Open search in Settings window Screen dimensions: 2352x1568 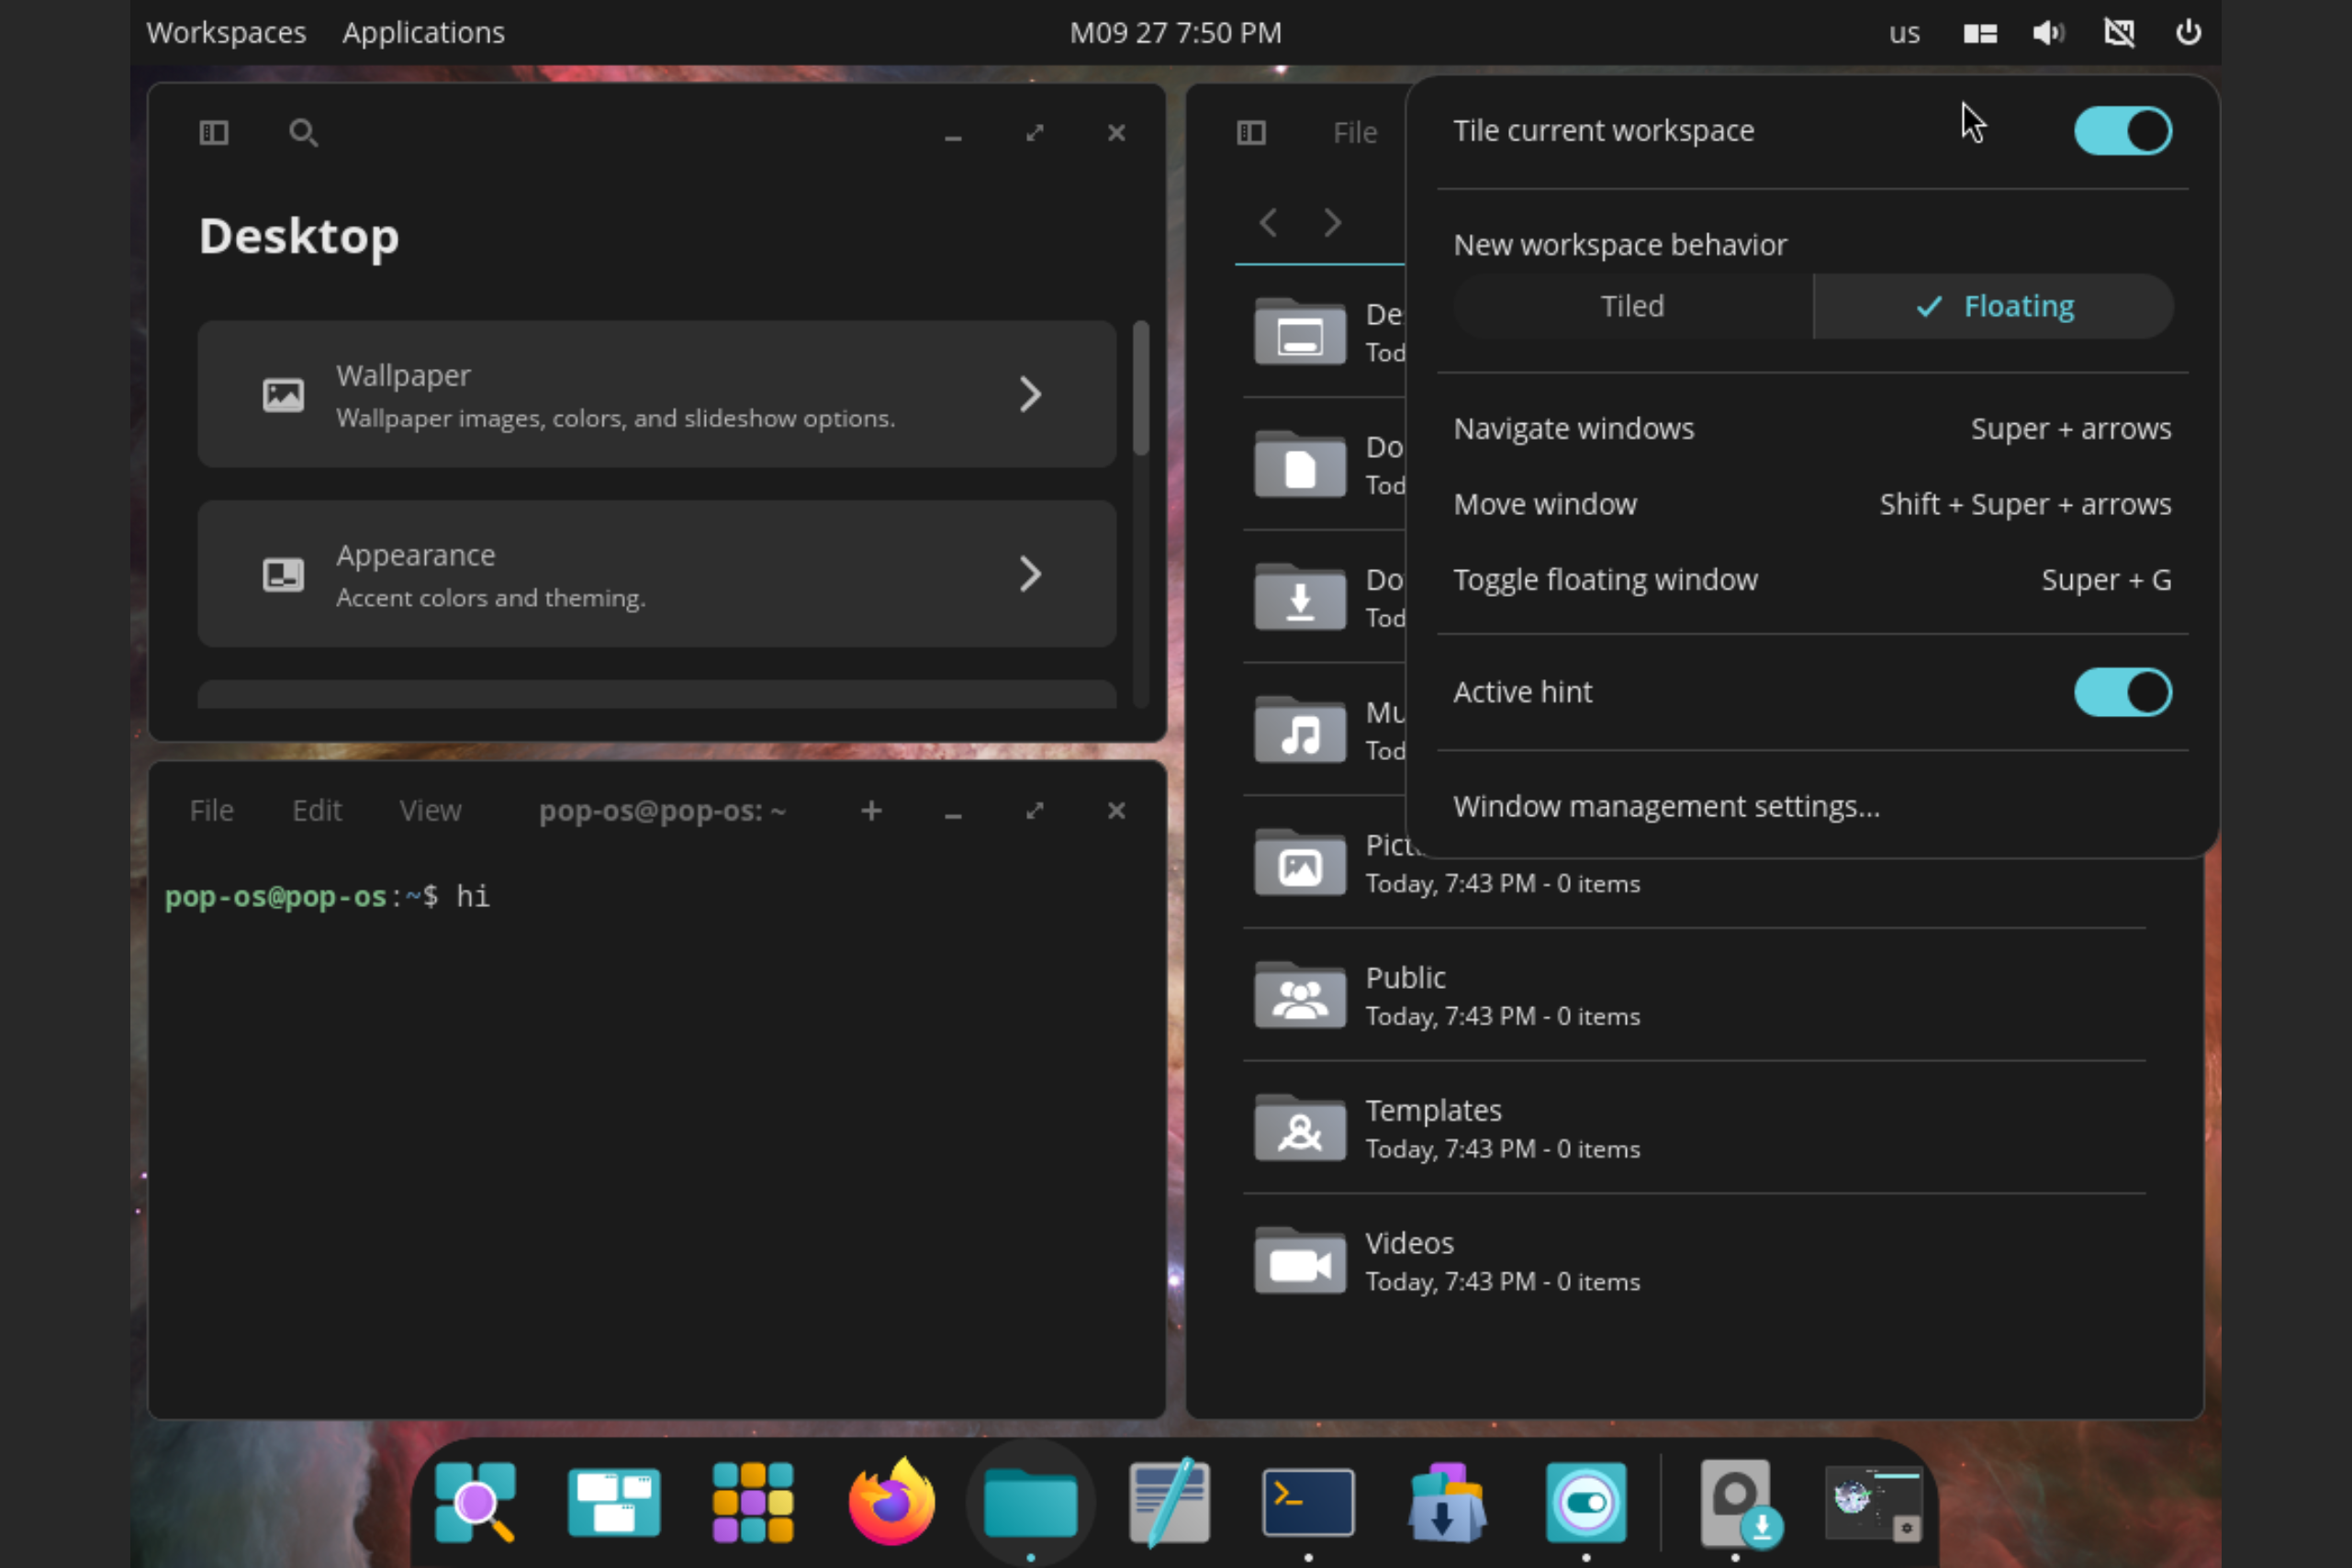pos(303,132)
